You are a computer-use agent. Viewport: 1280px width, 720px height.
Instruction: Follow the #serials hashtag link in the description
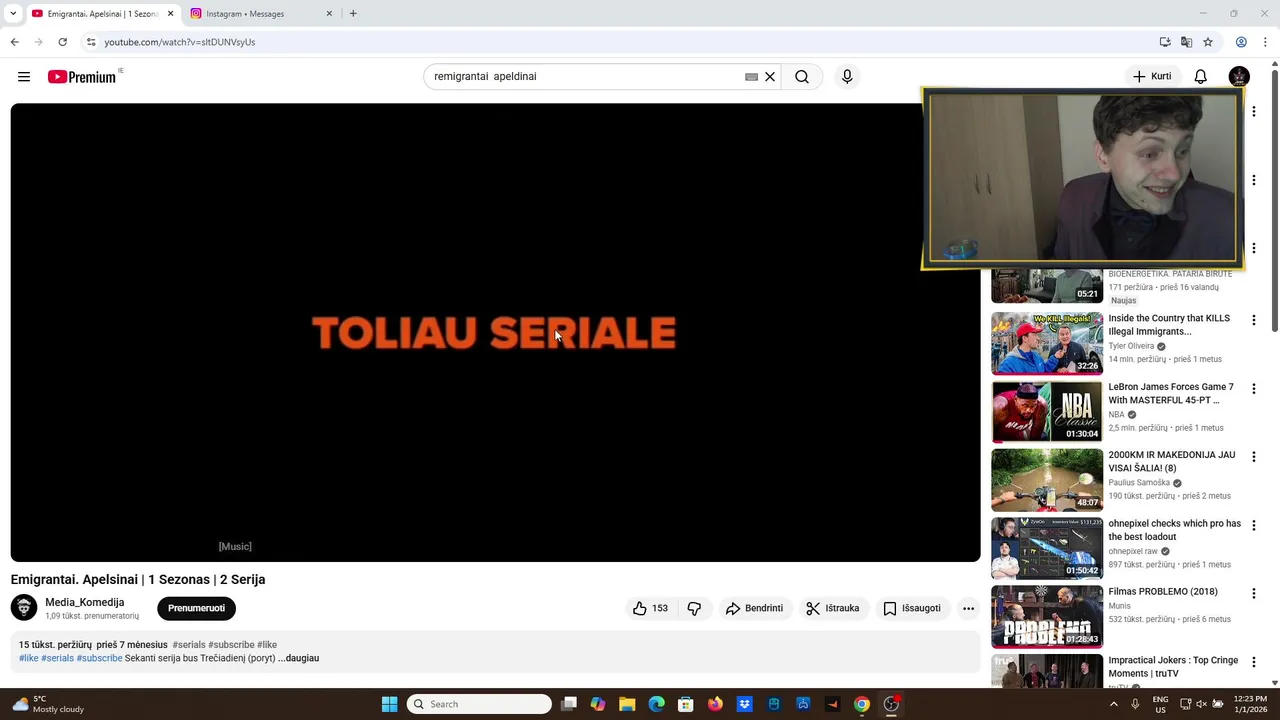click(57, 658)
